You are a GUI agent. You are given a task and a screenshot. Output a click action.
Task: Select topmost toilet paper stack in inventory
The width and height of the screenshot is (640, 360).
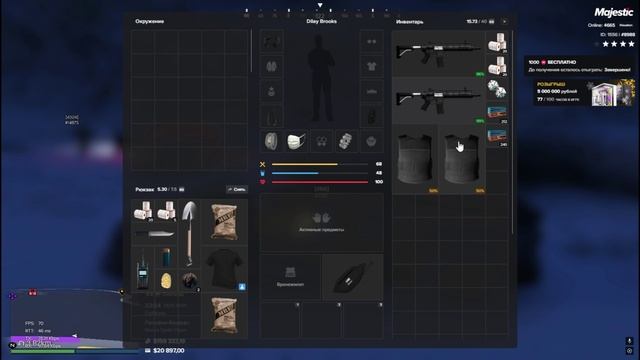[x=497, y=42]
